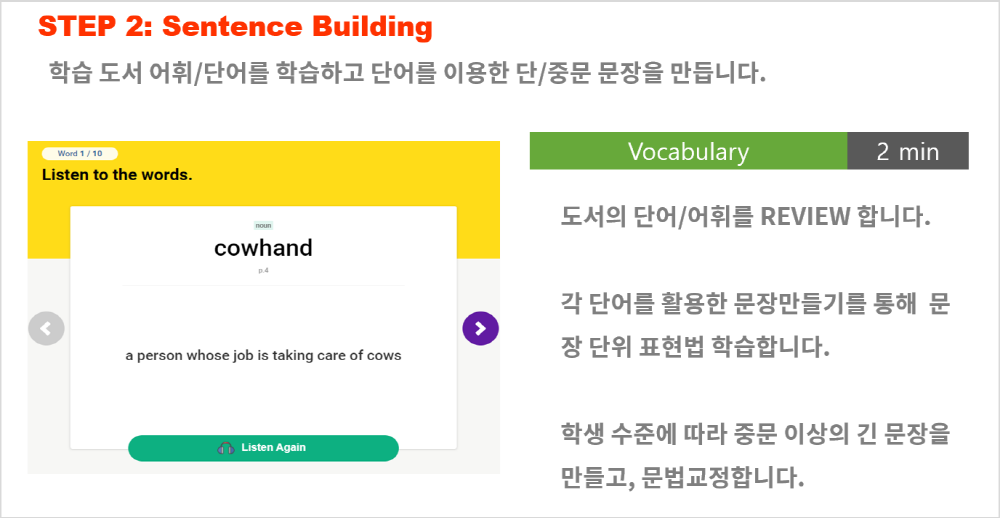Click the word cowhand
This screenshot has height=518, width=1000.
[x=263, y=248]
